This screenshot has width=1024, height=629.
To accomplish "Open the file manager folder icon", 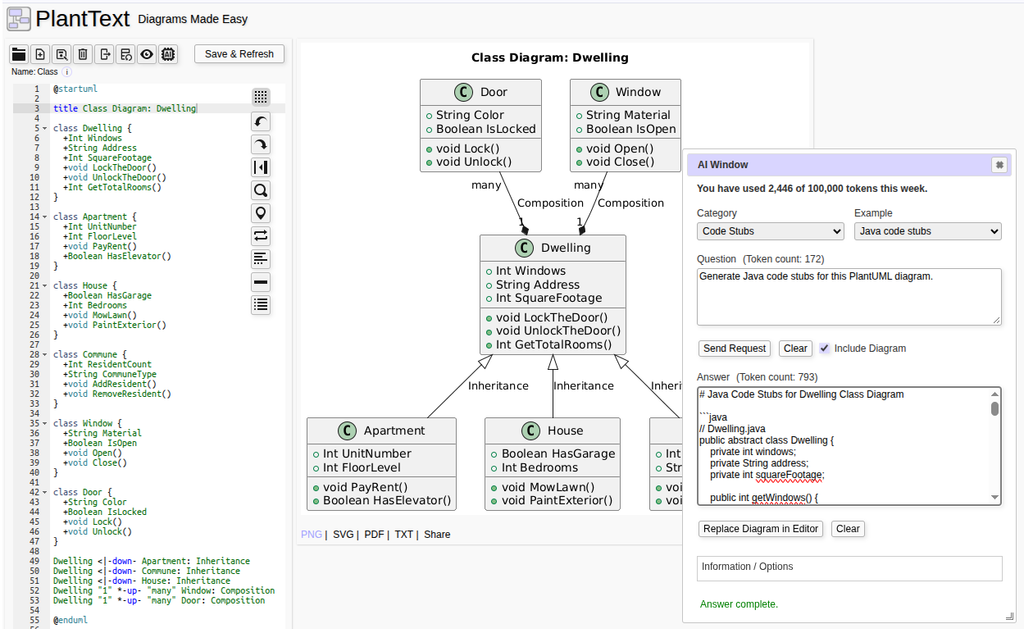I will click(19, 54).
